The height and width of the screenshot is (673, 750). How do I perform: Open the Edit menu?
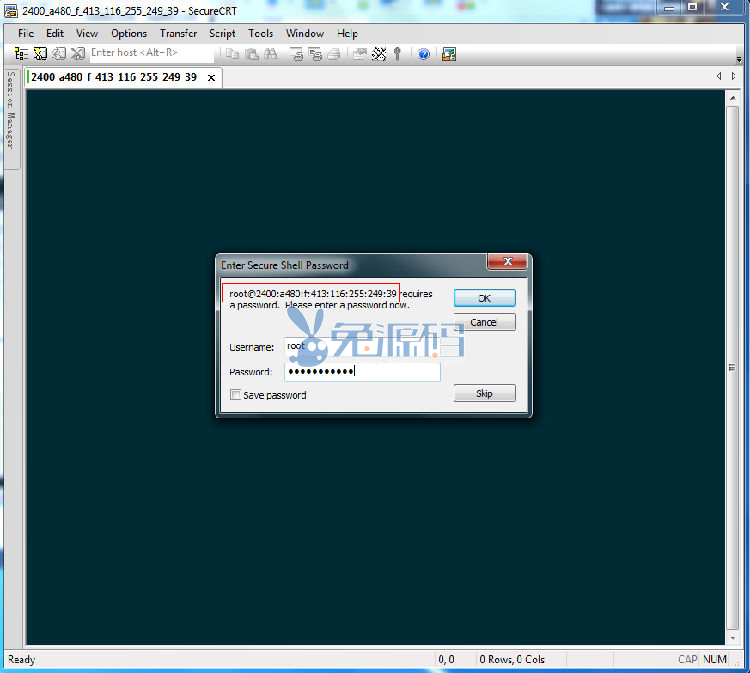55,33
